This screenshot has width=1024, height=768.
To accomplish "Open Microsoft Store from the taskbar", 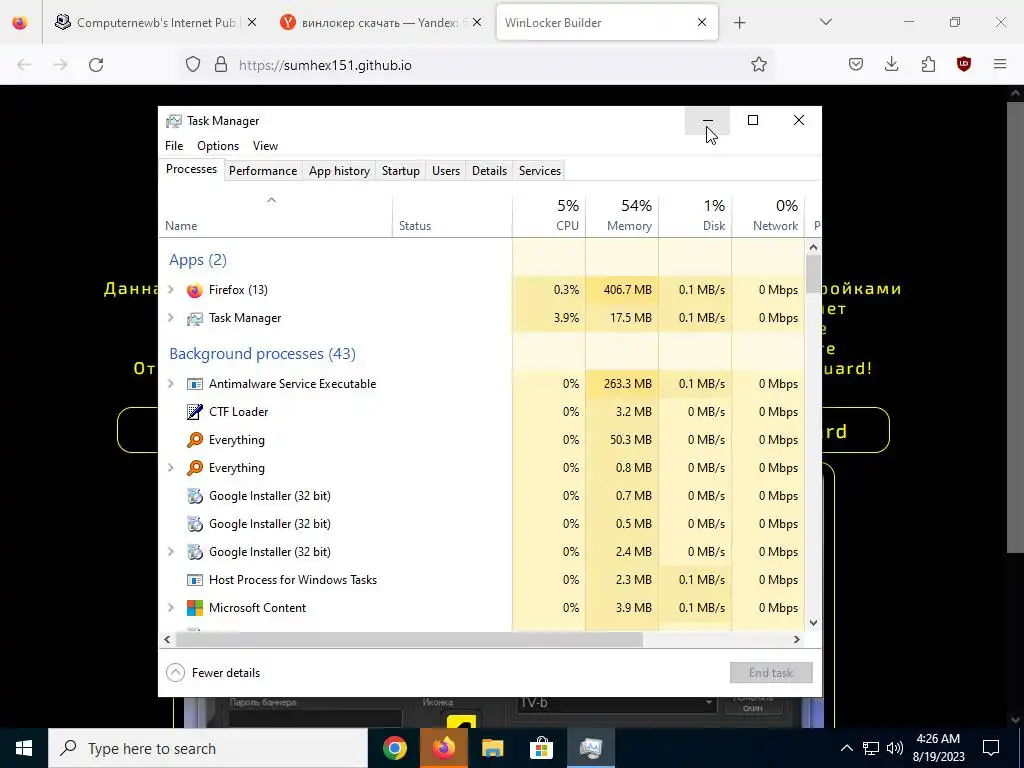I will click(541, 748).
